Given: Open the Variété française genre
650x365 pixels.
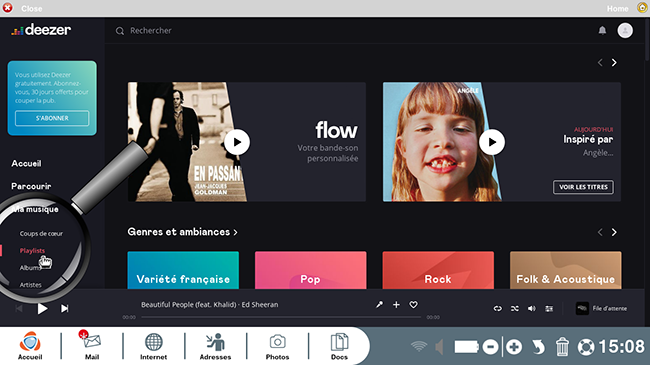Looking at the screenshot, I should (183, 270).
